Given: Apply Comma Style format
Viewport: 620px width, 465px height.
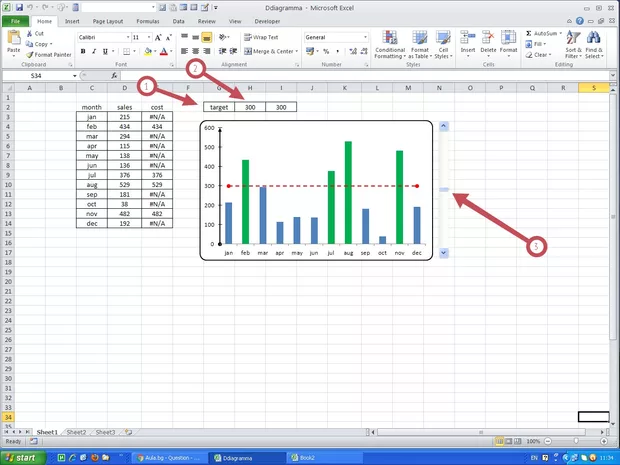Looking at the screenshot, I should [x=337, y=51].
